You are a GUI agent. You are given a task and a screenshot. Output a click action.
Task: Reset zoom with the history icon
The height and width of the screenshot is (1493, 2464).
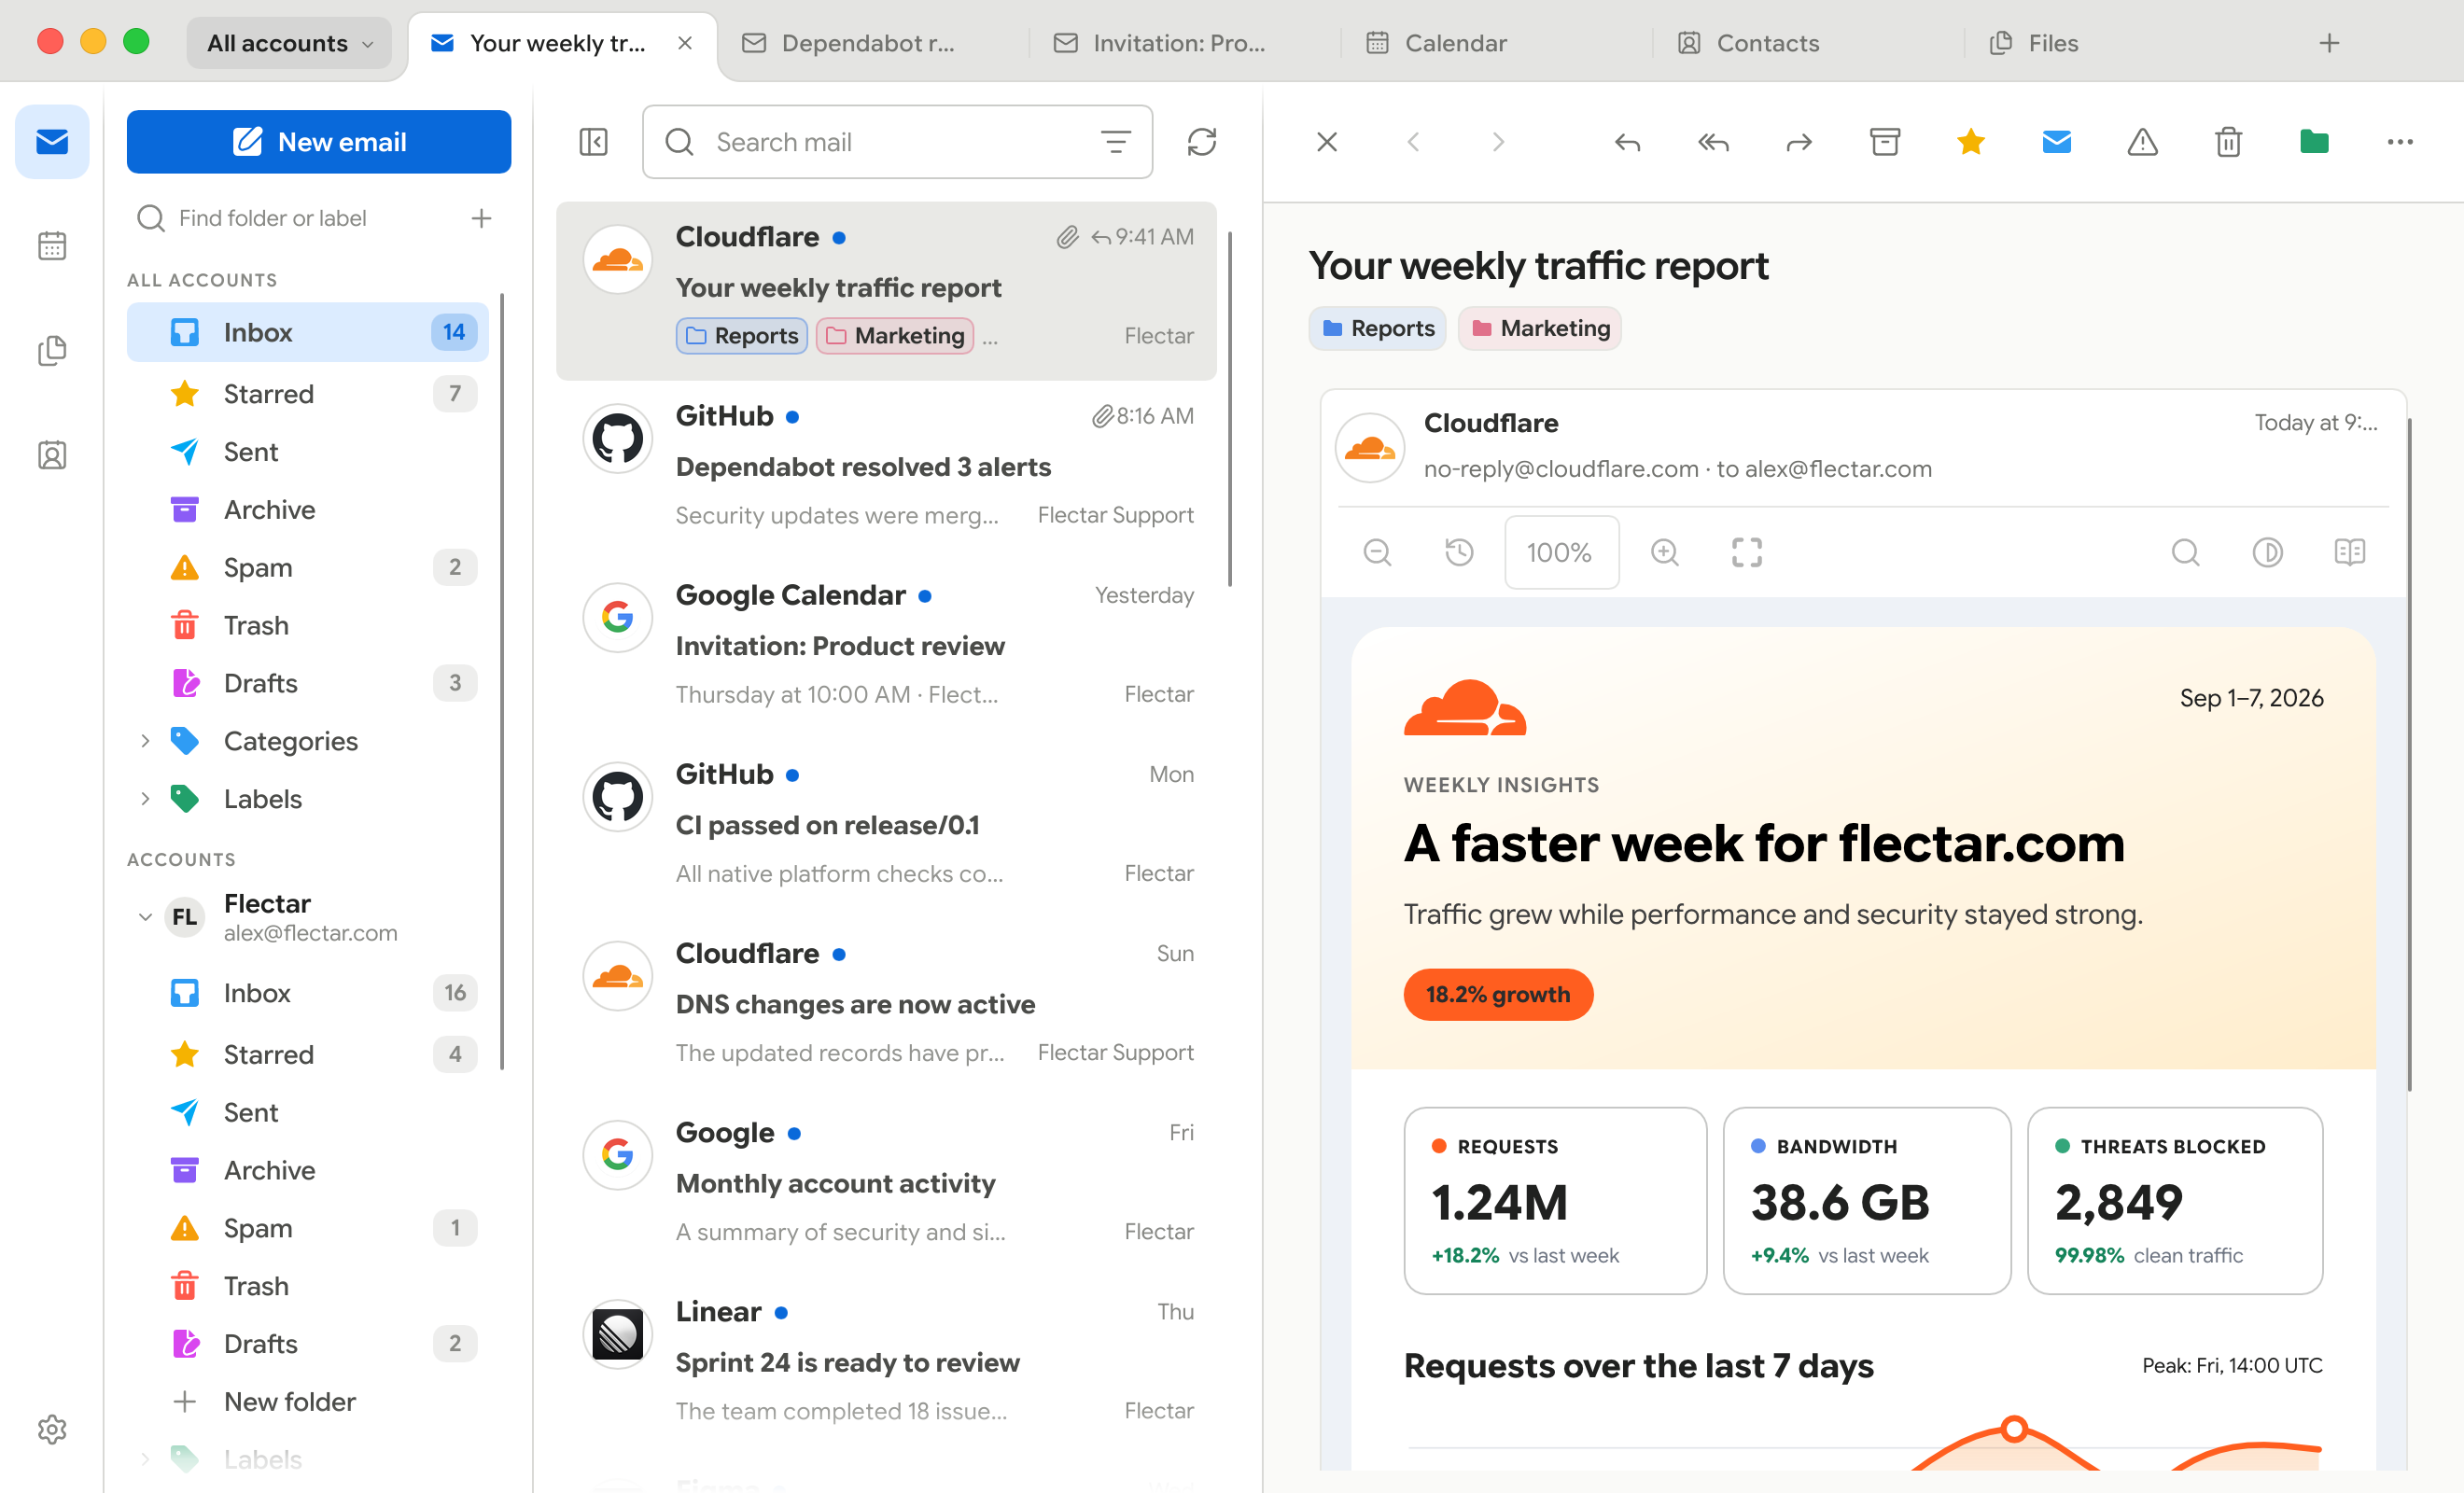tap(1459, 552)
